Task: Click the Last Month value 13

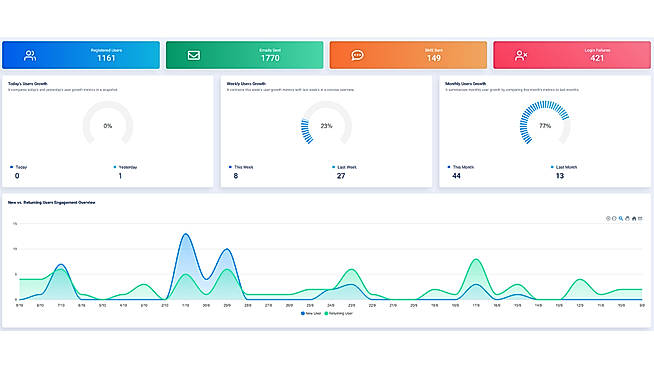Action: (x=560, y=176)
